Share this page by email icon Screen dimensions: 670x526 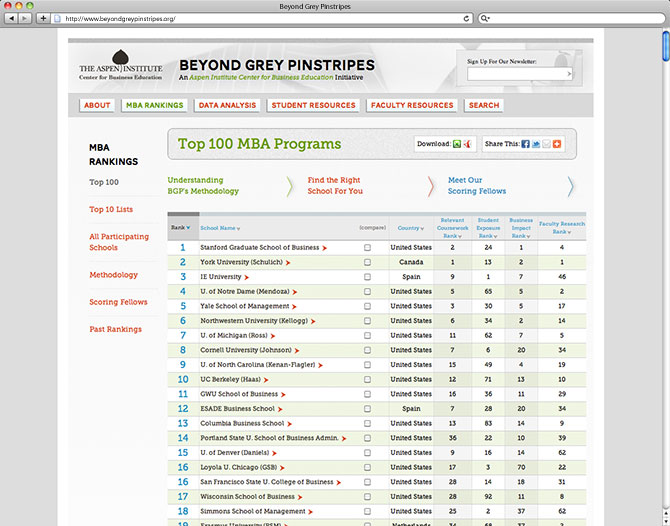coord(546,144)
